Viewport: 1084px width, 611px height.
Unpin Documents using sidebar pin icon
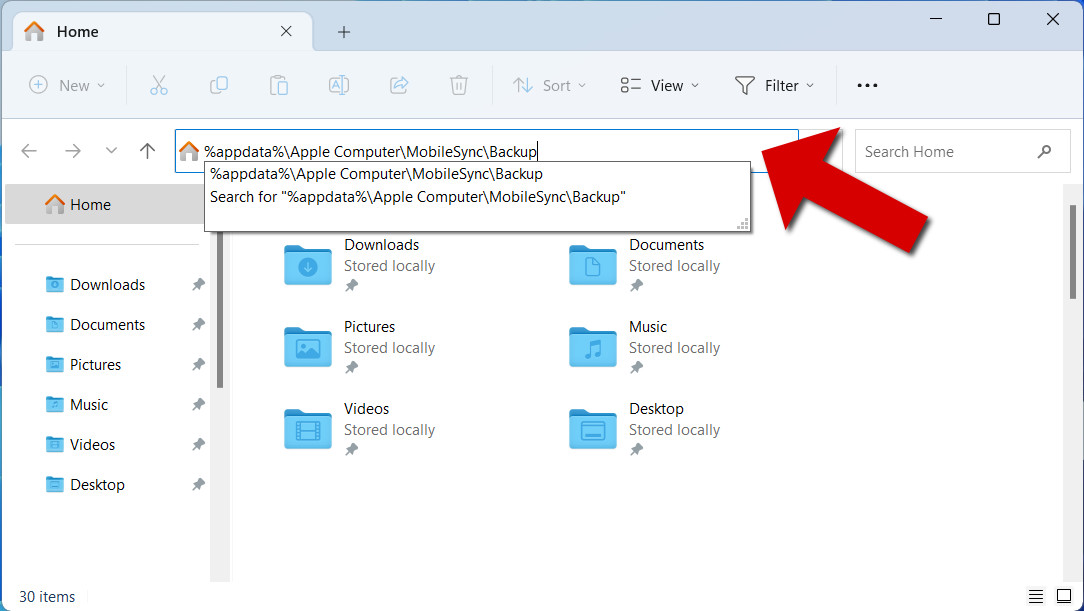tap(198, 324)
